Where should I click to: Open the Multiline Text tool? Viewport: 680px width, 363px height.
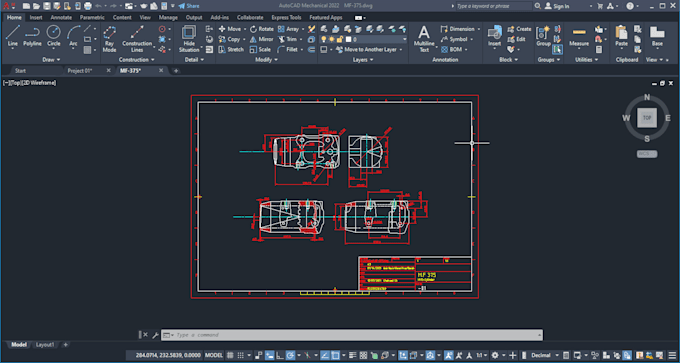[x=424, y=38]
